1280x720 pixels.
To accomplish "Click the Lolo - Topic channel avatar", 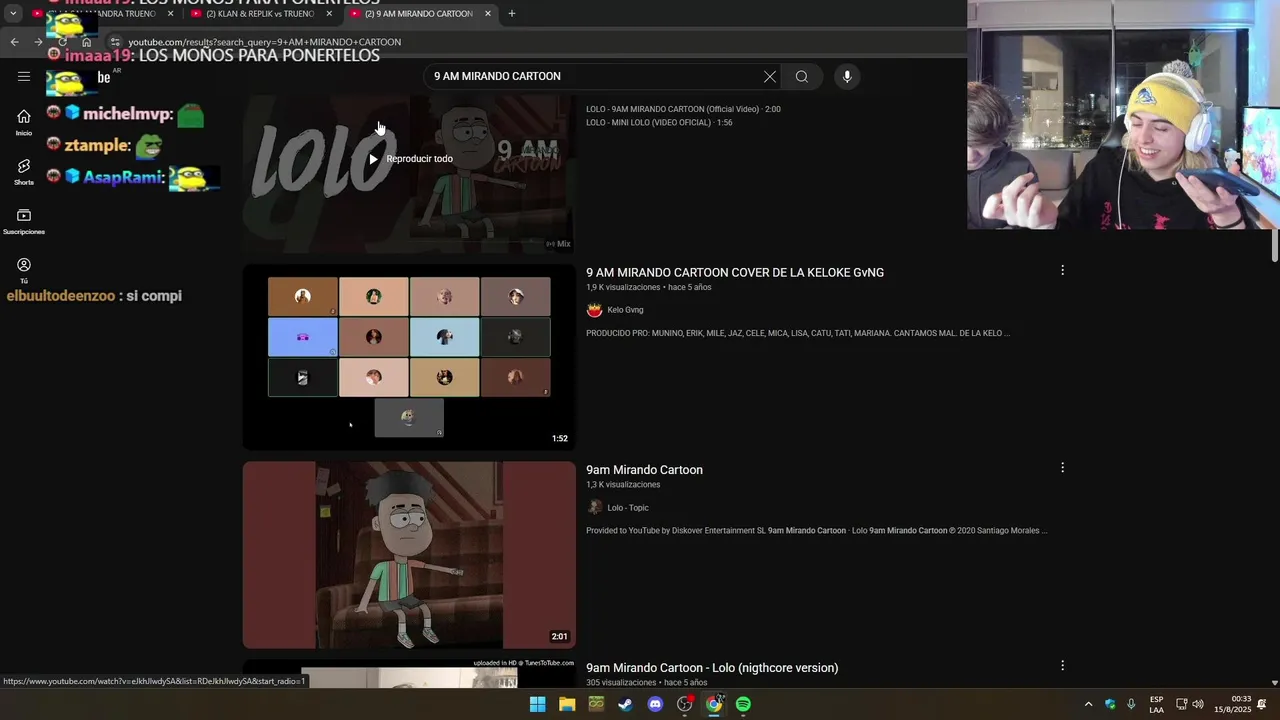I will 594,508.
